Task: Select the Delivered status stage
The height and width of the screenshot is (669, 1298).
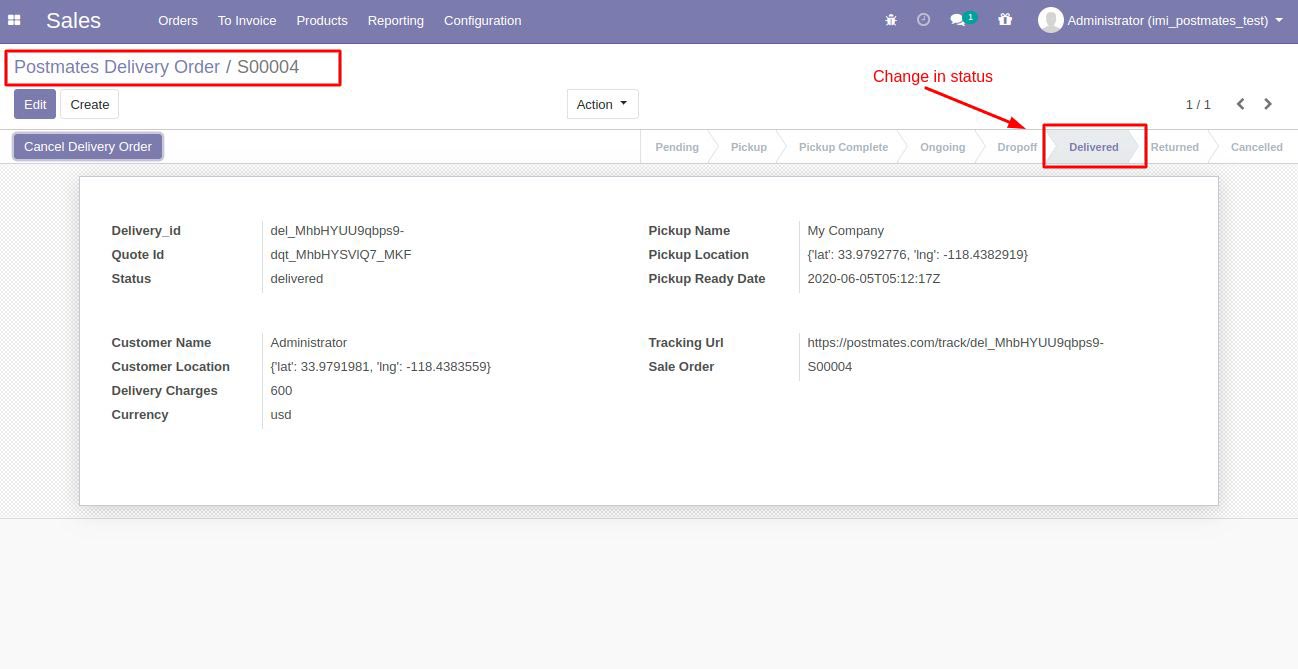Action: (1094, 147)
